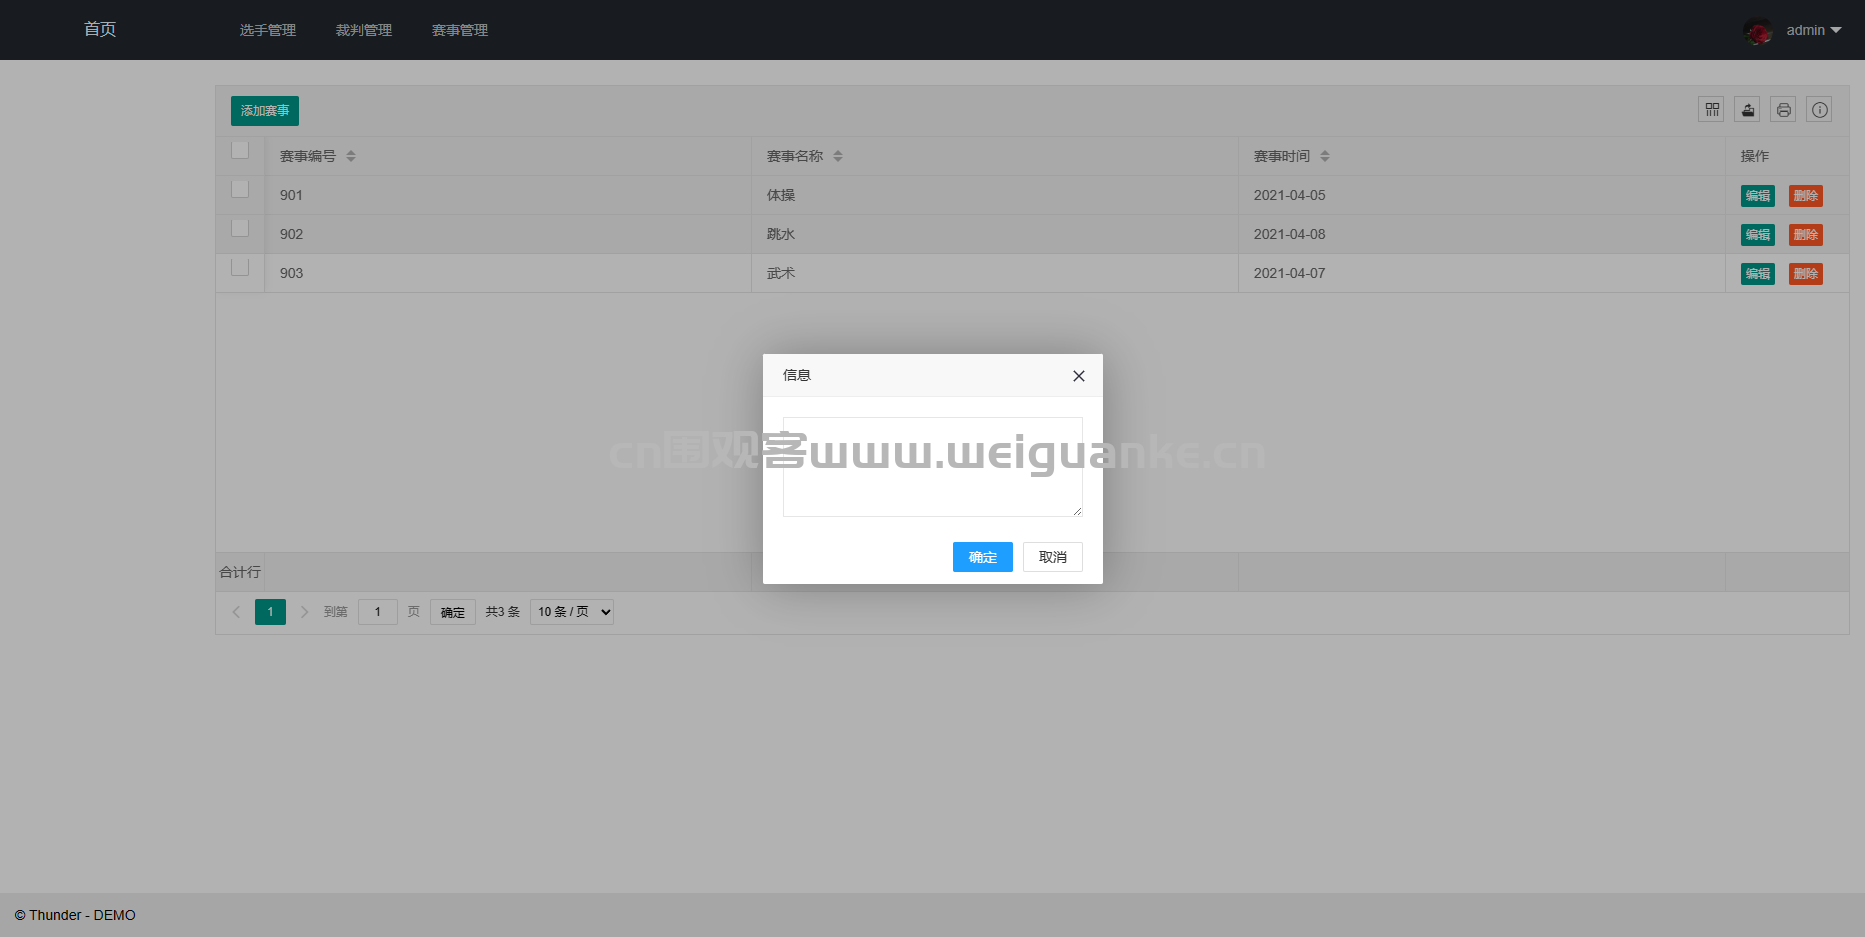Select page 1 in pagination

[x=270, y=612]
